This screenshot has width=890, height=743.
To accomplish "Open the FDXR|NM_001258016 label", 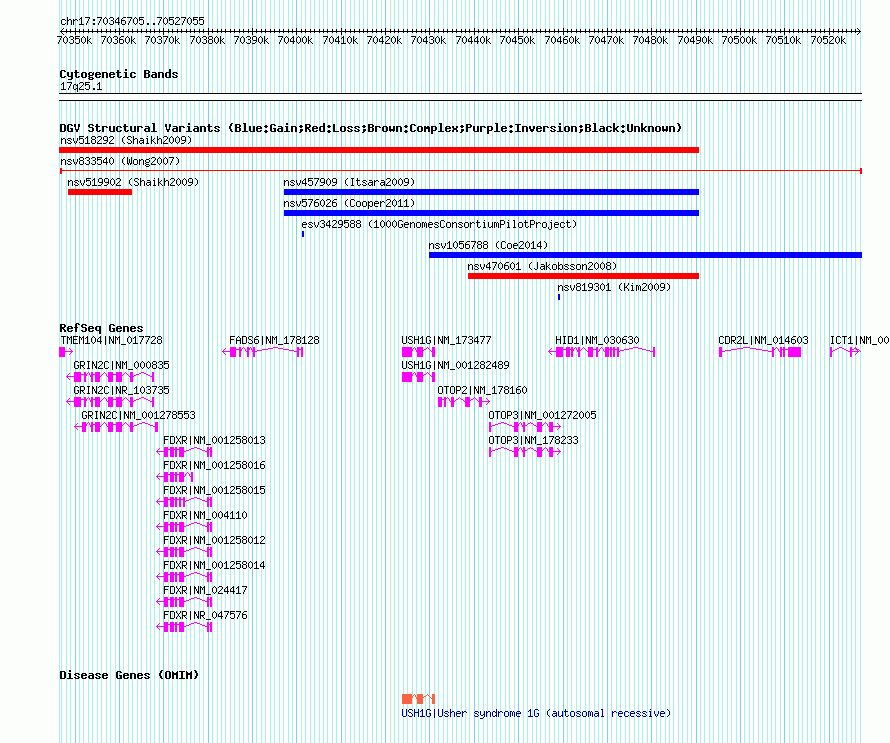I will coord(214,465).
